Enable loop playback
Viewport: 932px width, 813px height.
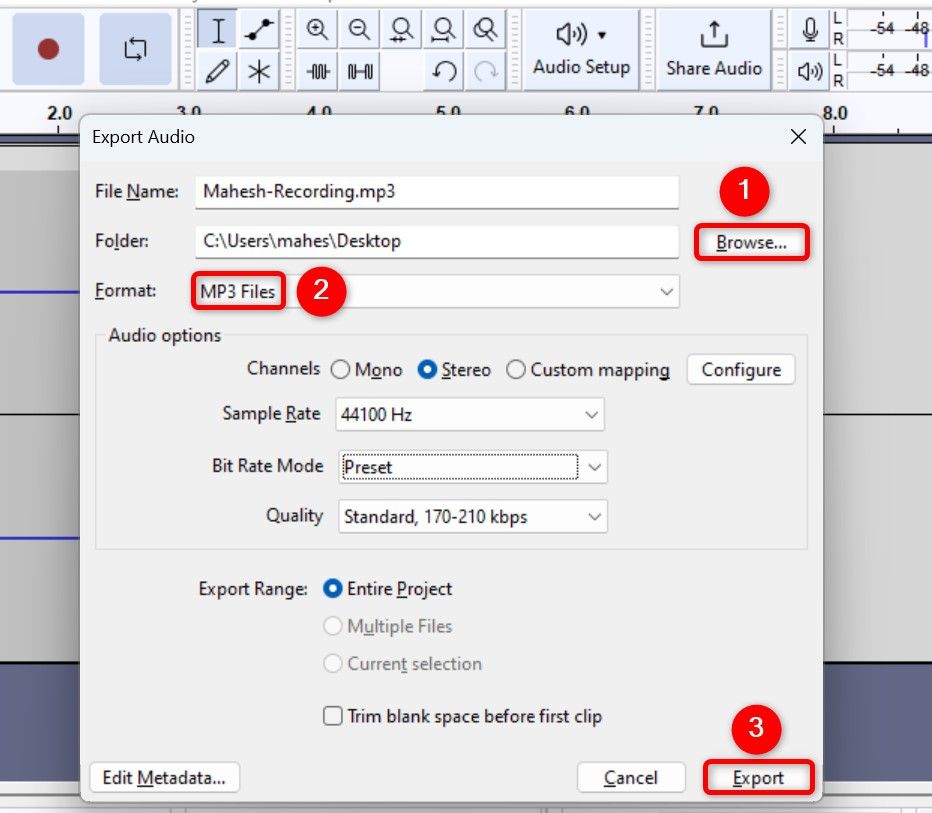[x=138, y=48]
